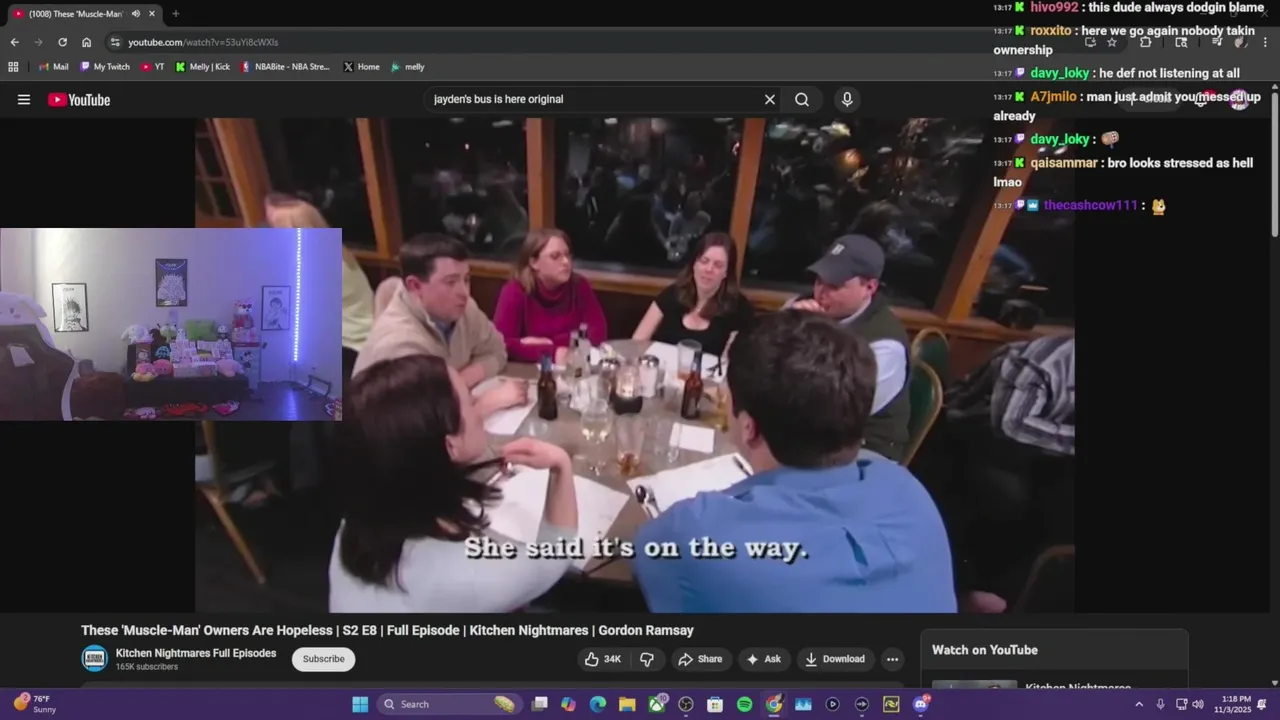Open the notification bell in the tray
This screenshot has height=720, width=1280.
pos(1262,704)
